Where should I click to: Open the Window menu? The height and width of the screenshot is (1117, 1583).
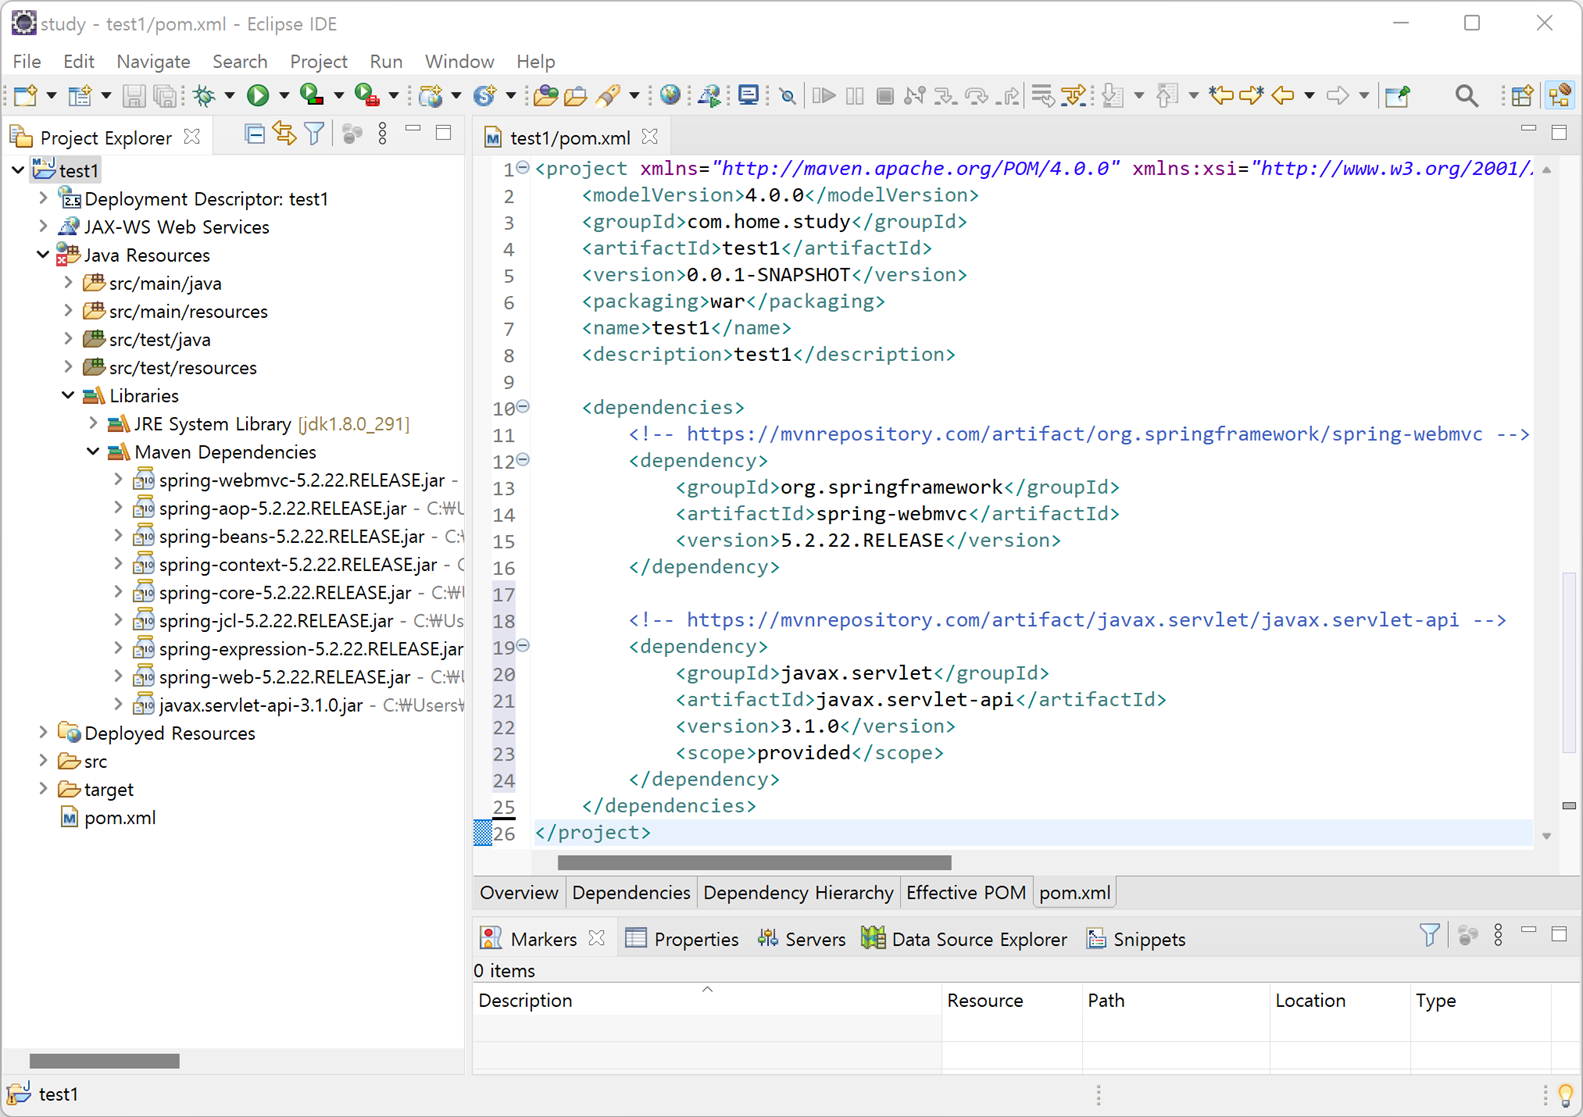pyautogui.click(x=459, y=61)
